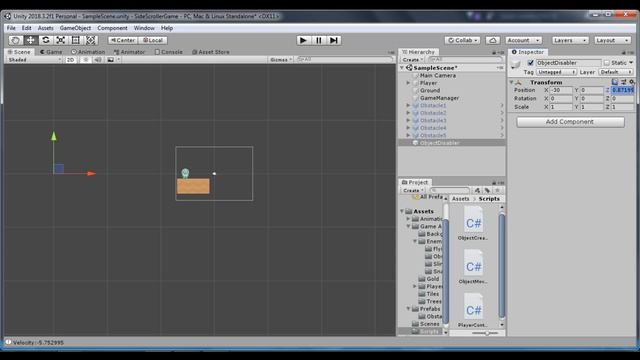The width and height of the screenshot is (640, 360).
Task: Click Search by Label icon in Project
Action: click(487, 190)
